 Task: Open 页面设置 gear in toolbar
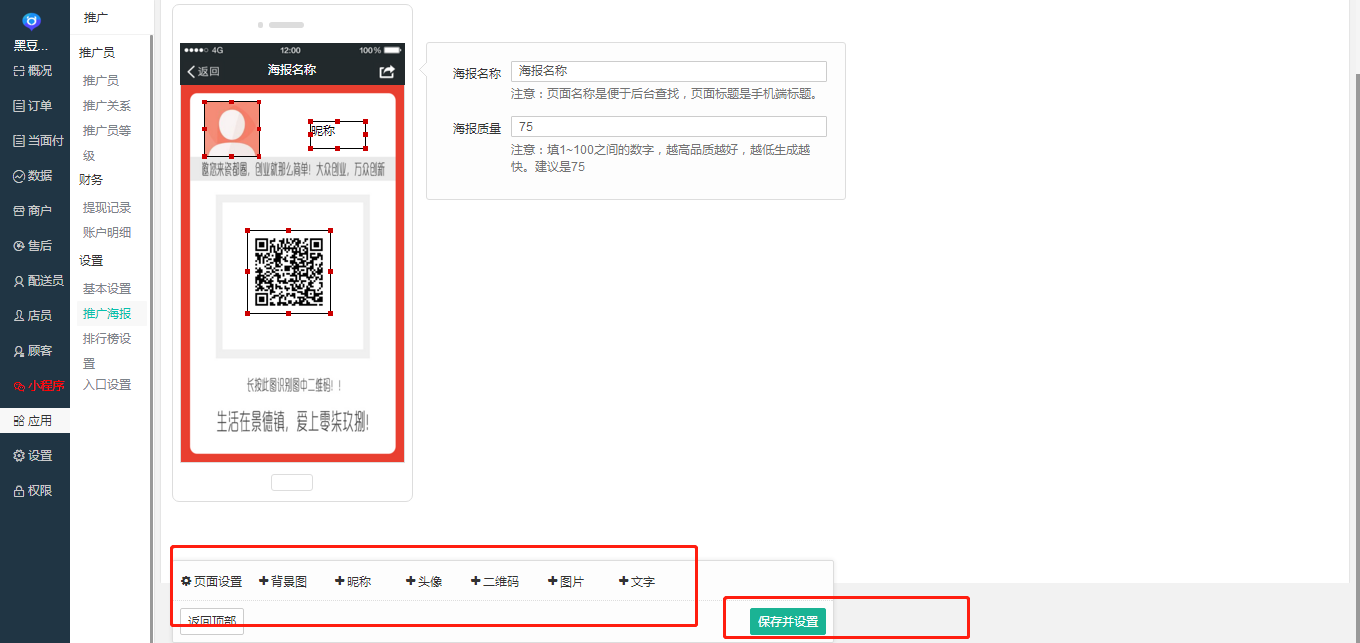point(211,581)
